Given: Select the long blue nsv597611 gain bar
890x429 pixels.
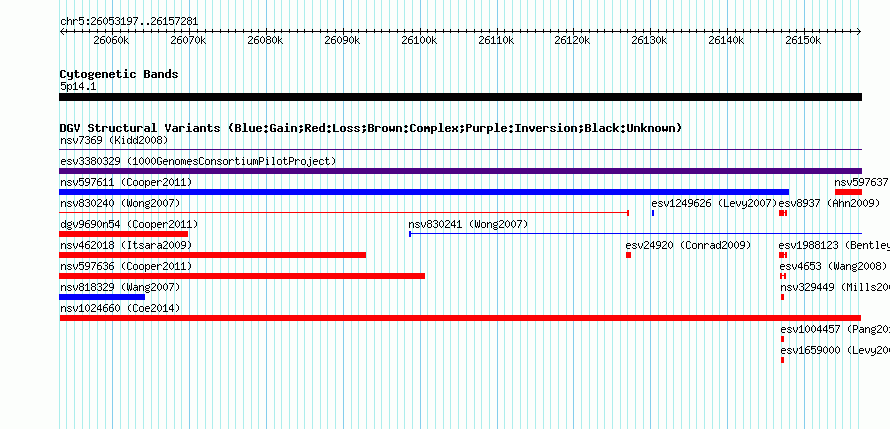Looking at the screenshot, I should [x=424, y=192].
